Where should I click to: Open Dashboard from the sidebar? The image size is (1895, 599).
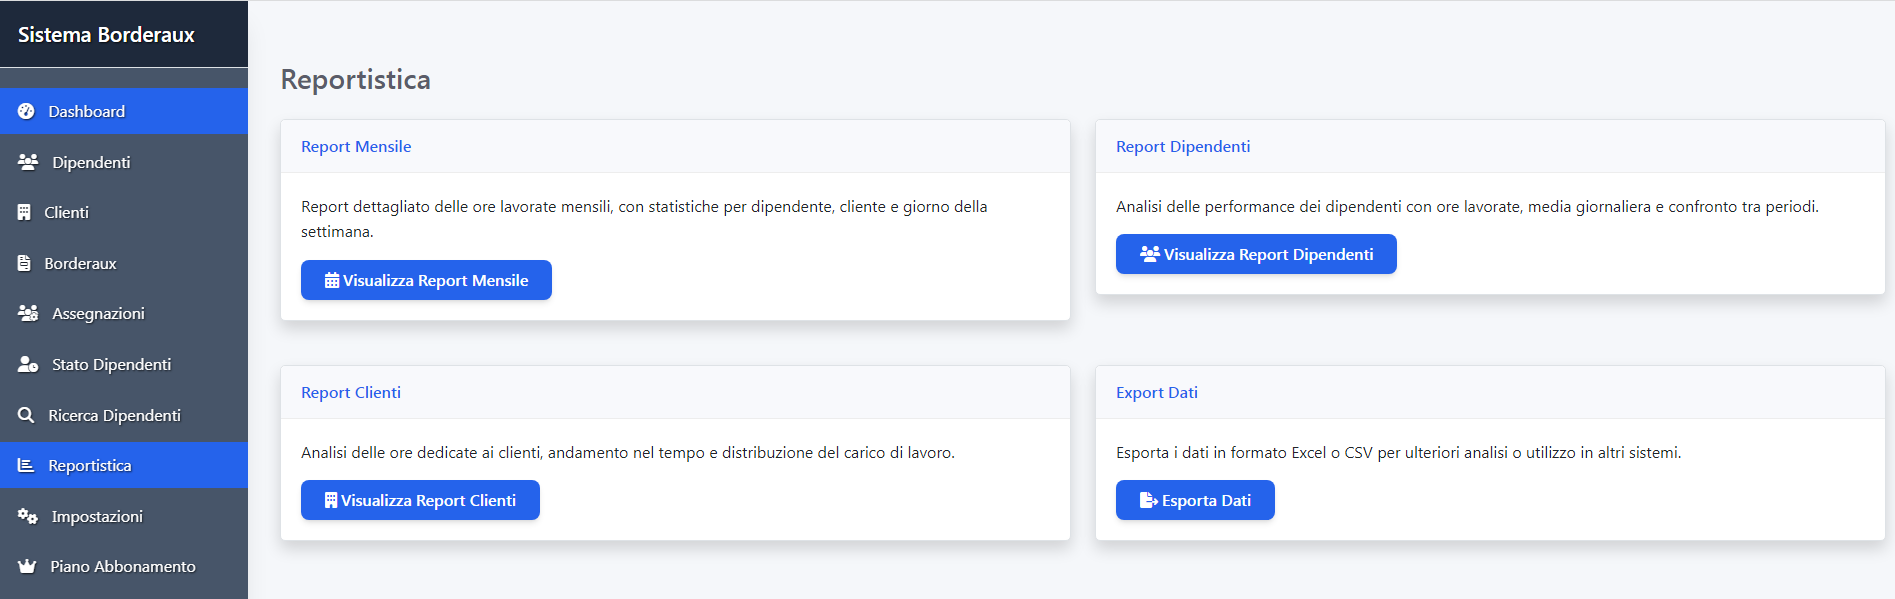pyautogui.click(x=124, y=111)
